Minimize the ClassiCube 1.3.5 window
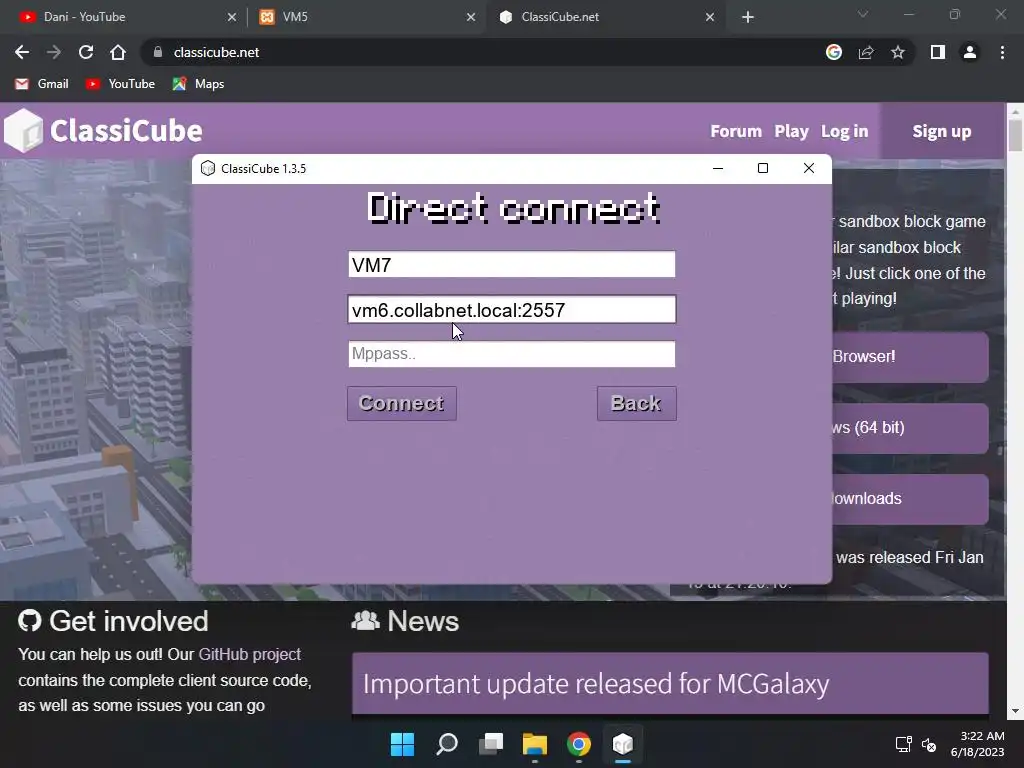This screenshot has width=1024, height=768. [x=718, y=168]
